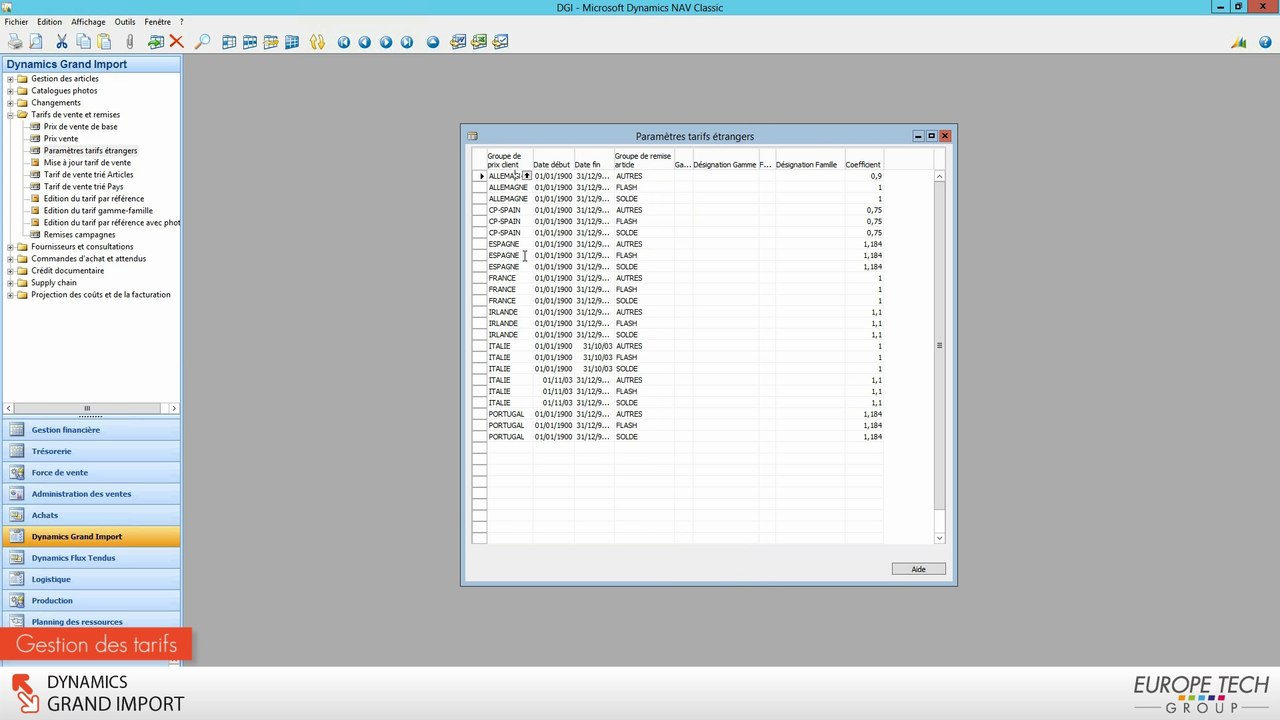Viewport: 1280px width, 720px height.
Task: Click the Paste clipboard icon
Action: (105, 42)
